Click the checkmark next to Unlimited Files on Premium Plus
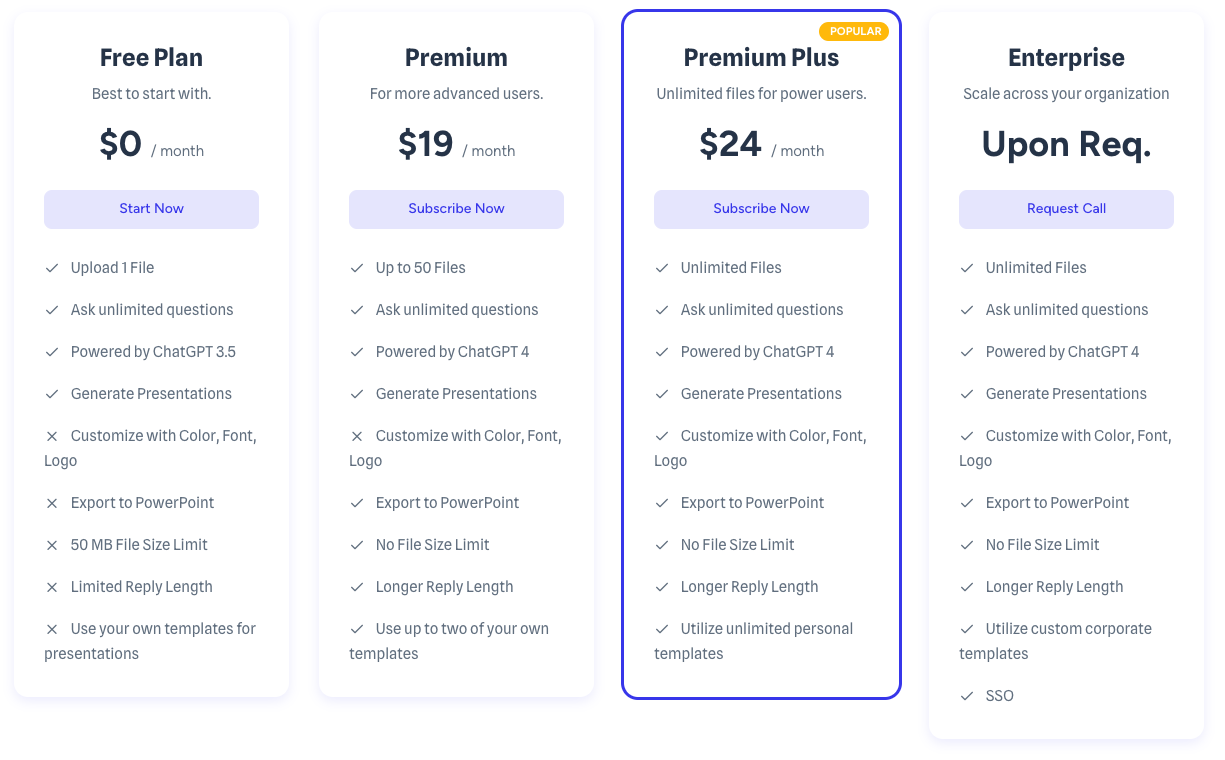1225x760 pixels. (662, 268)
